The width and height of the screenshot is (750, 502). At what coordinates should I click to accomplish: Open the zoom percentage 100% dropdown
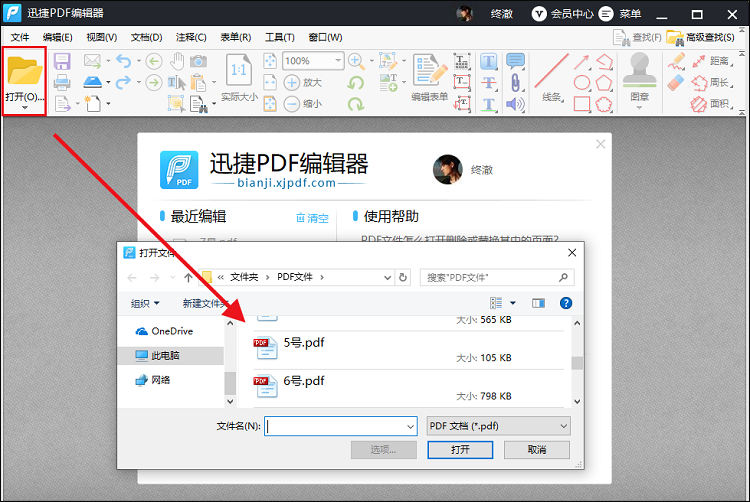click(338, 61)
